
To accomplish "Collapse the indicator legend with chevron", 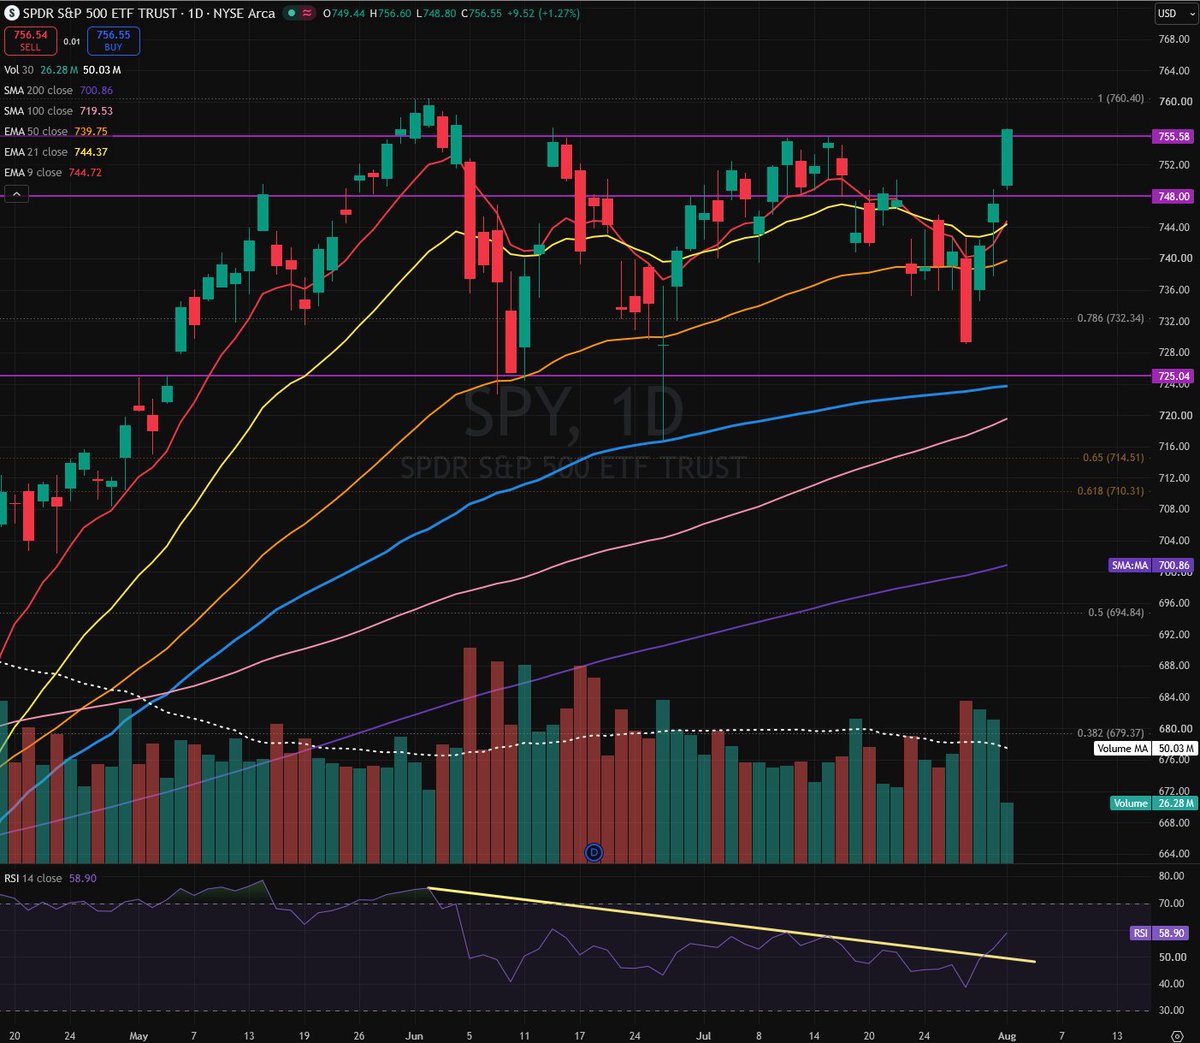I will 17,195.
